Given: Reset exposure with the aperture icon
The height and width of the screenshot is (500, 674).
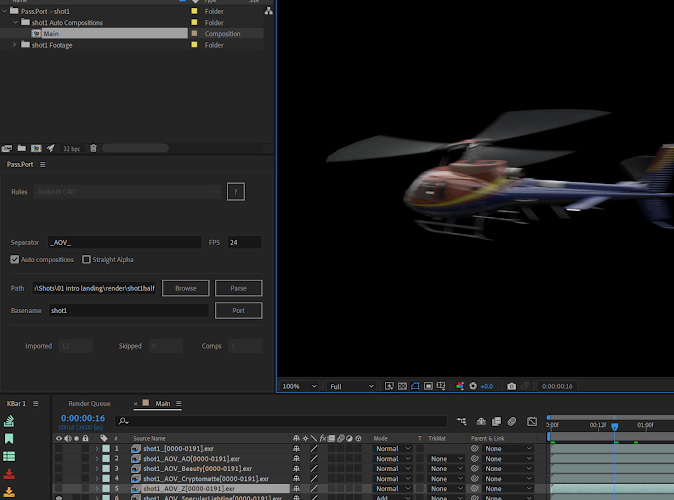Looking at the screenshot, I should tap(473, 386).
